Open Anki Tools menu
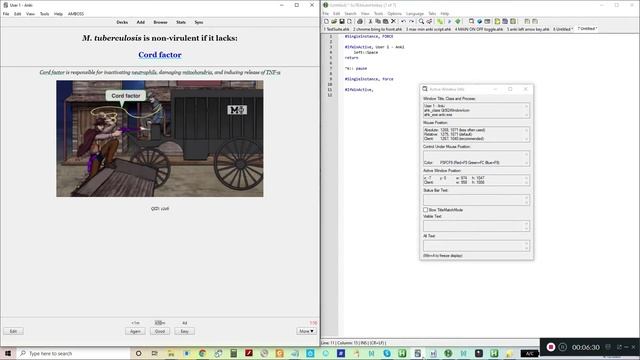Viewport: 640px width, 360px height. click(x=44, y=14)
